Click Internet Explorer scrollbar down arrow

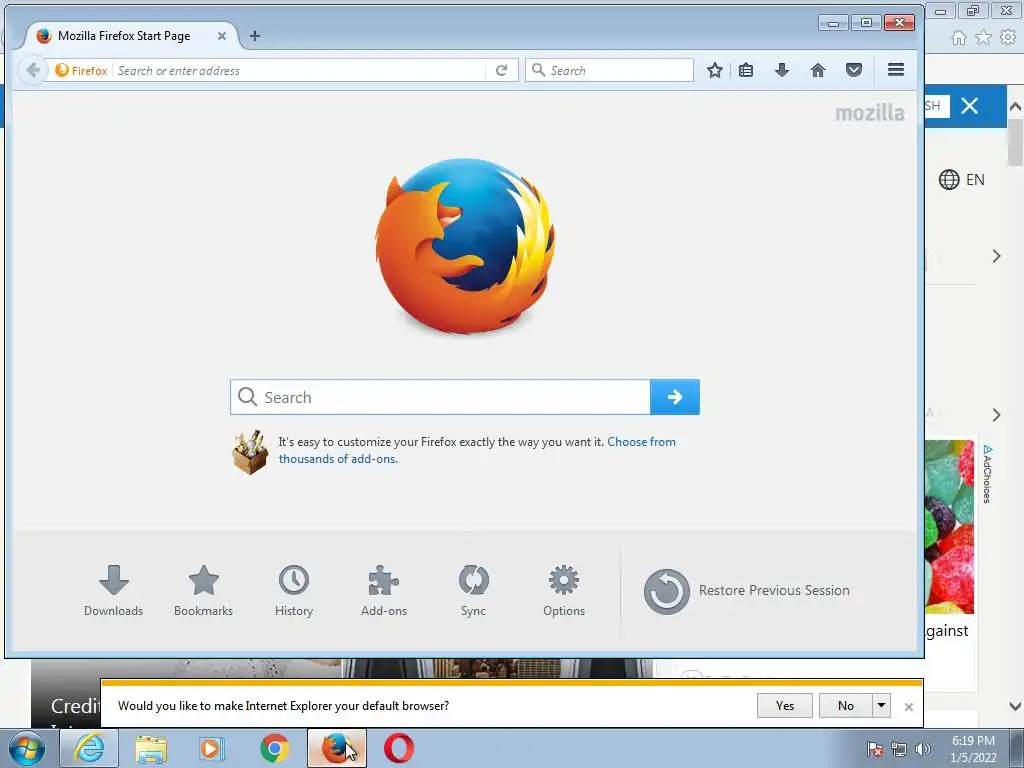click(1015, 706)
